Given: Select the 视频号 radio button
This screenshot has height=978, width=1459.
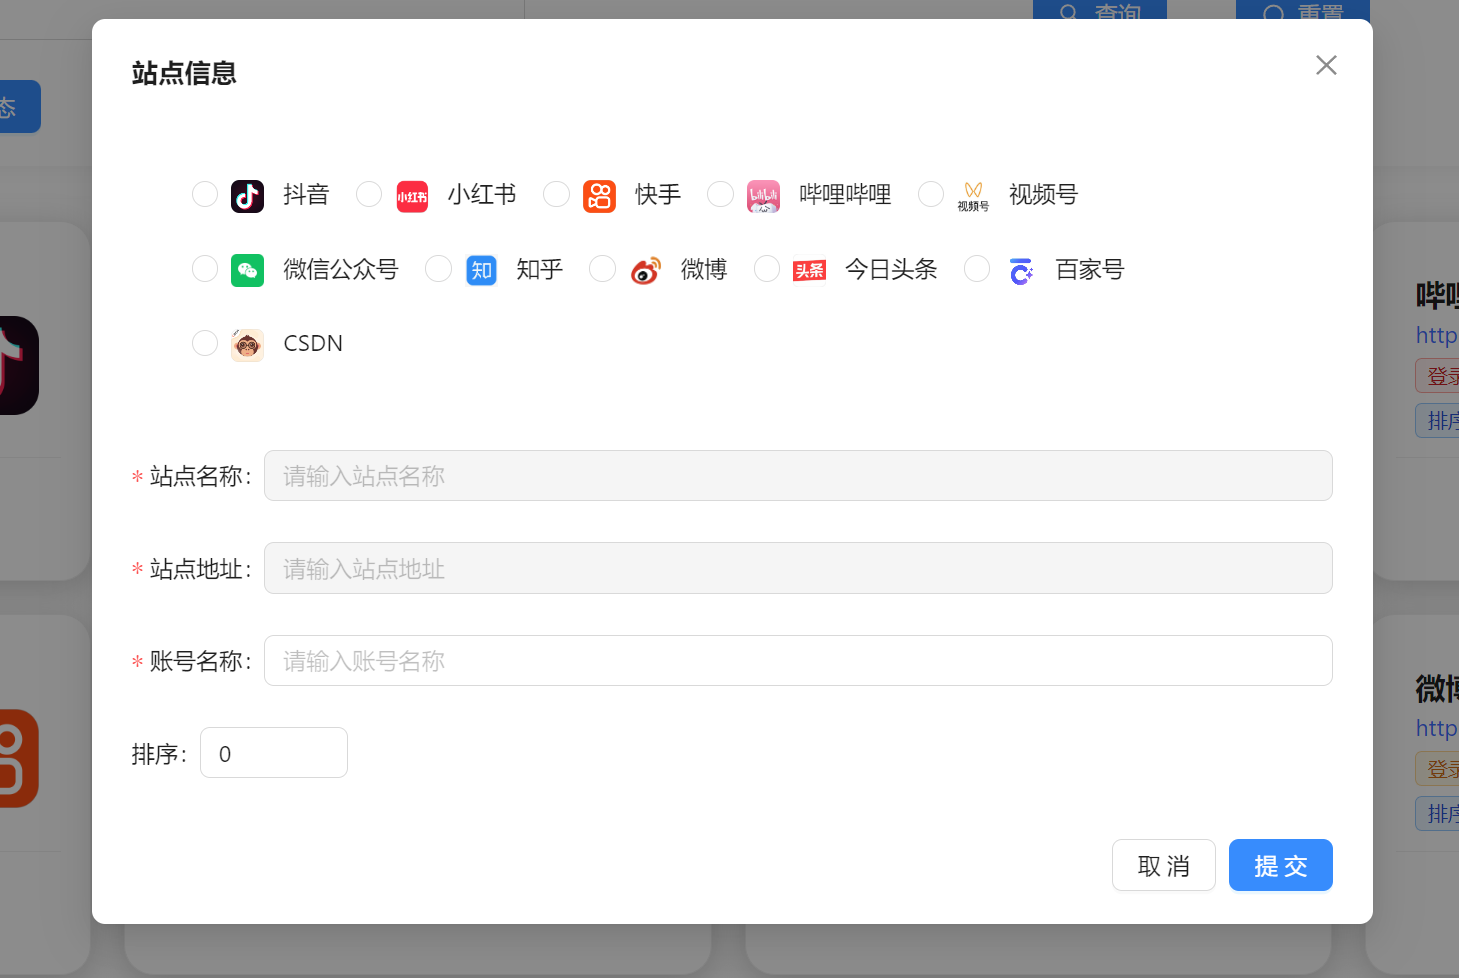Looking at the screenshot, I should 931,194.
